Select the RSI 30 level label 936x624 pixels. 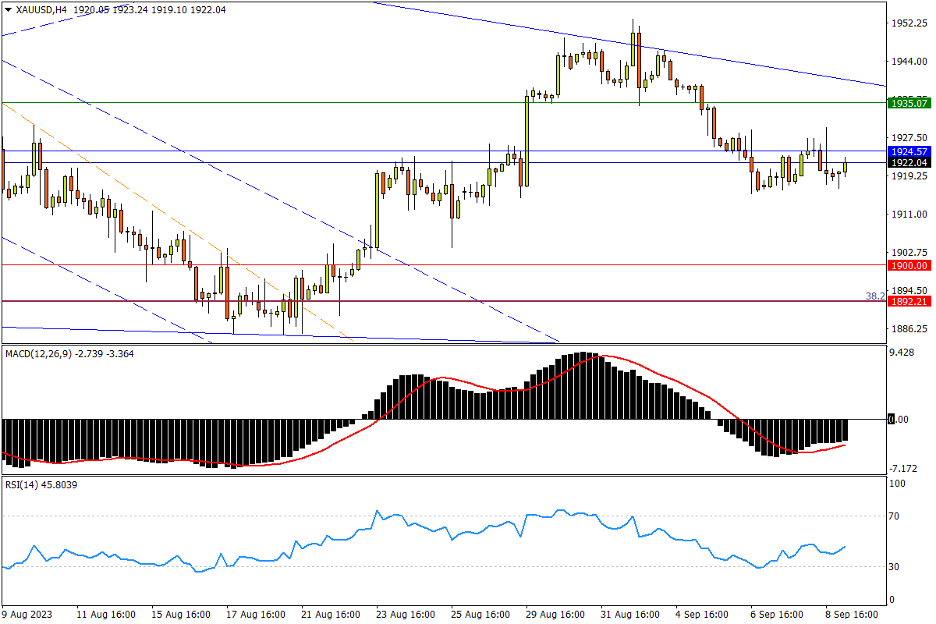click(896, 567)
